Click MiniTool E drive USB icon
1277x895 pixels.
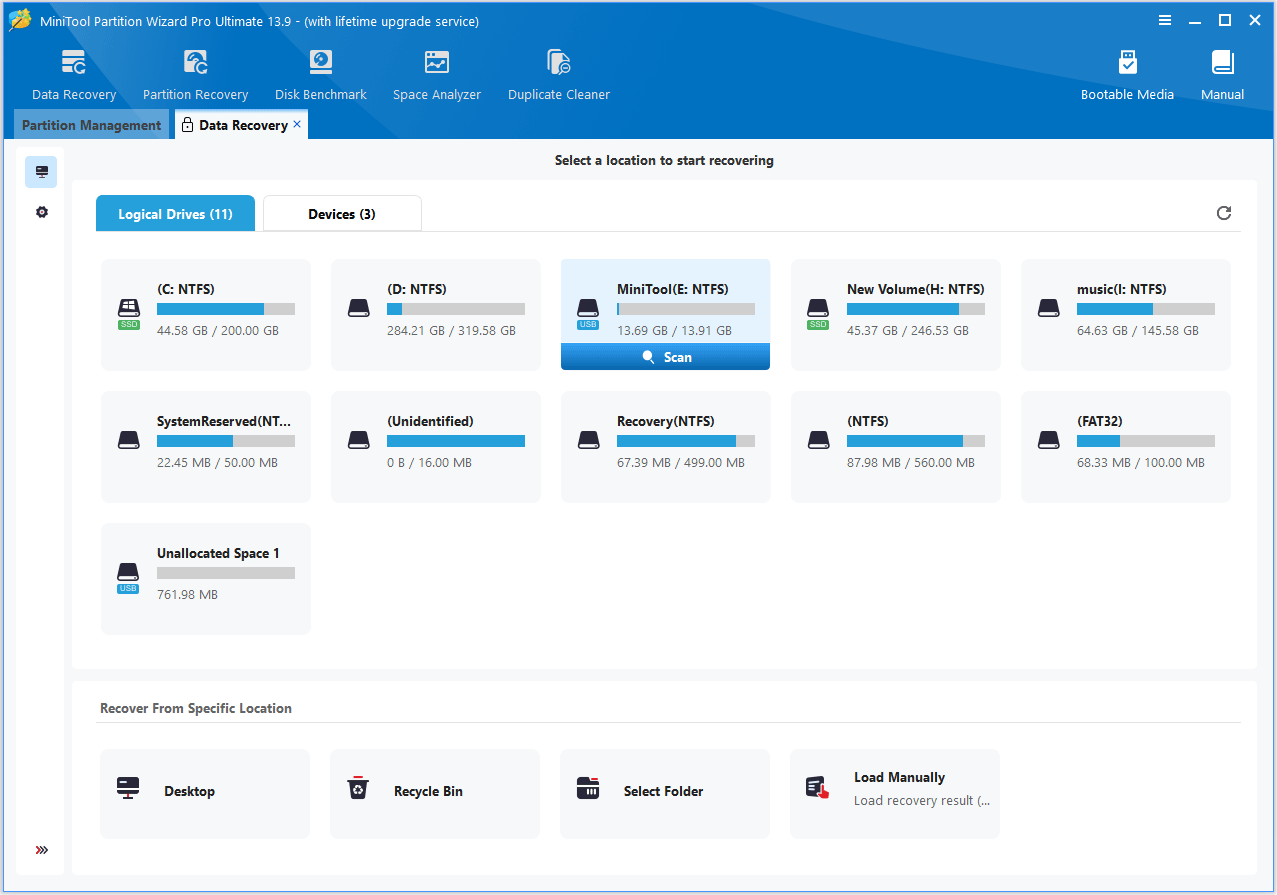pyautogui.click(x=588, y=313)
